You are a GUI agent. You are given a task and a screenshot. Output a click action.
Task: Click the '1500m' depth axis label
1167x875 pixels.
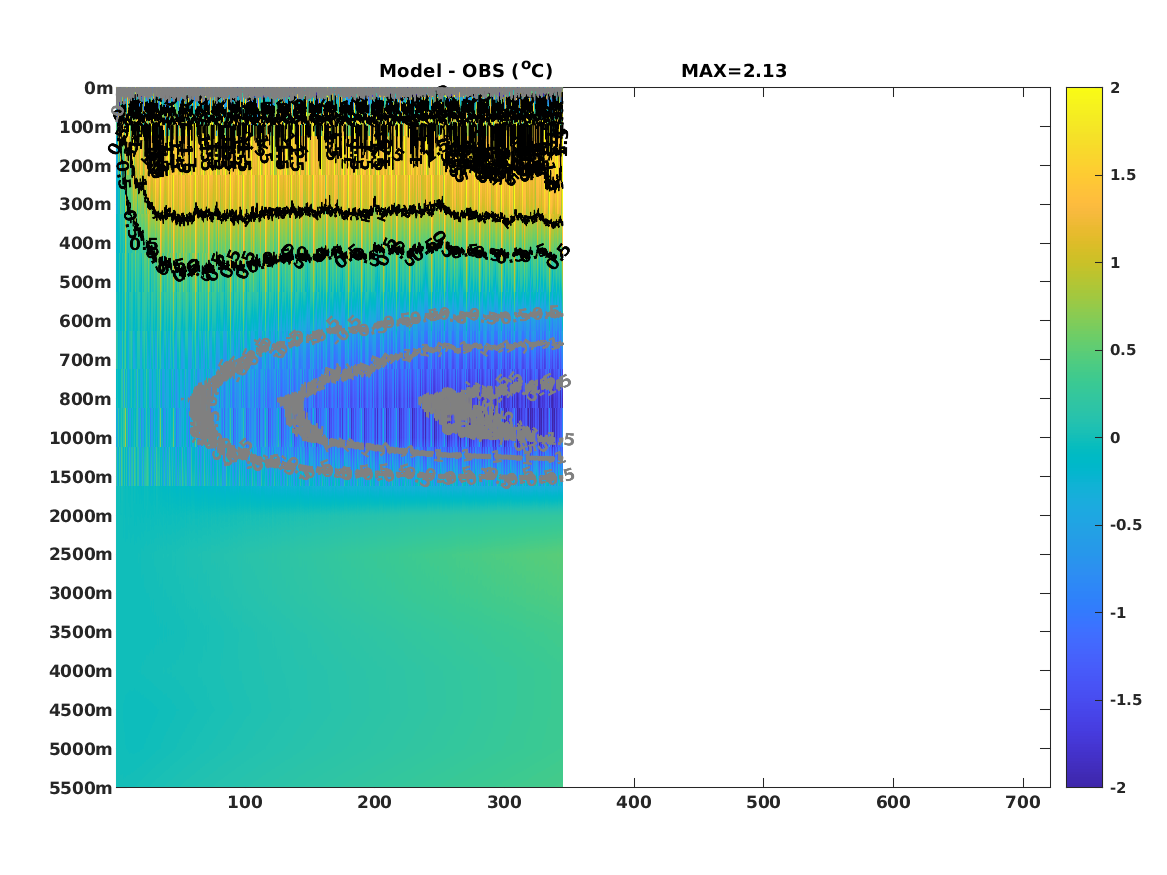pyautogui.click(x=81, y=477)
